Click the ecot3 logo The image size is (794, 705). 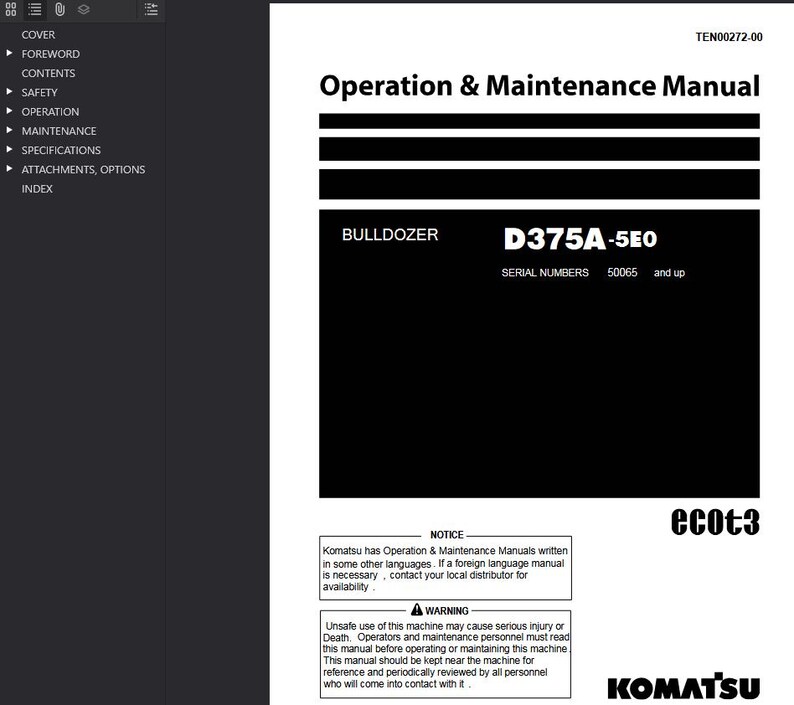(x=715, y=521)
